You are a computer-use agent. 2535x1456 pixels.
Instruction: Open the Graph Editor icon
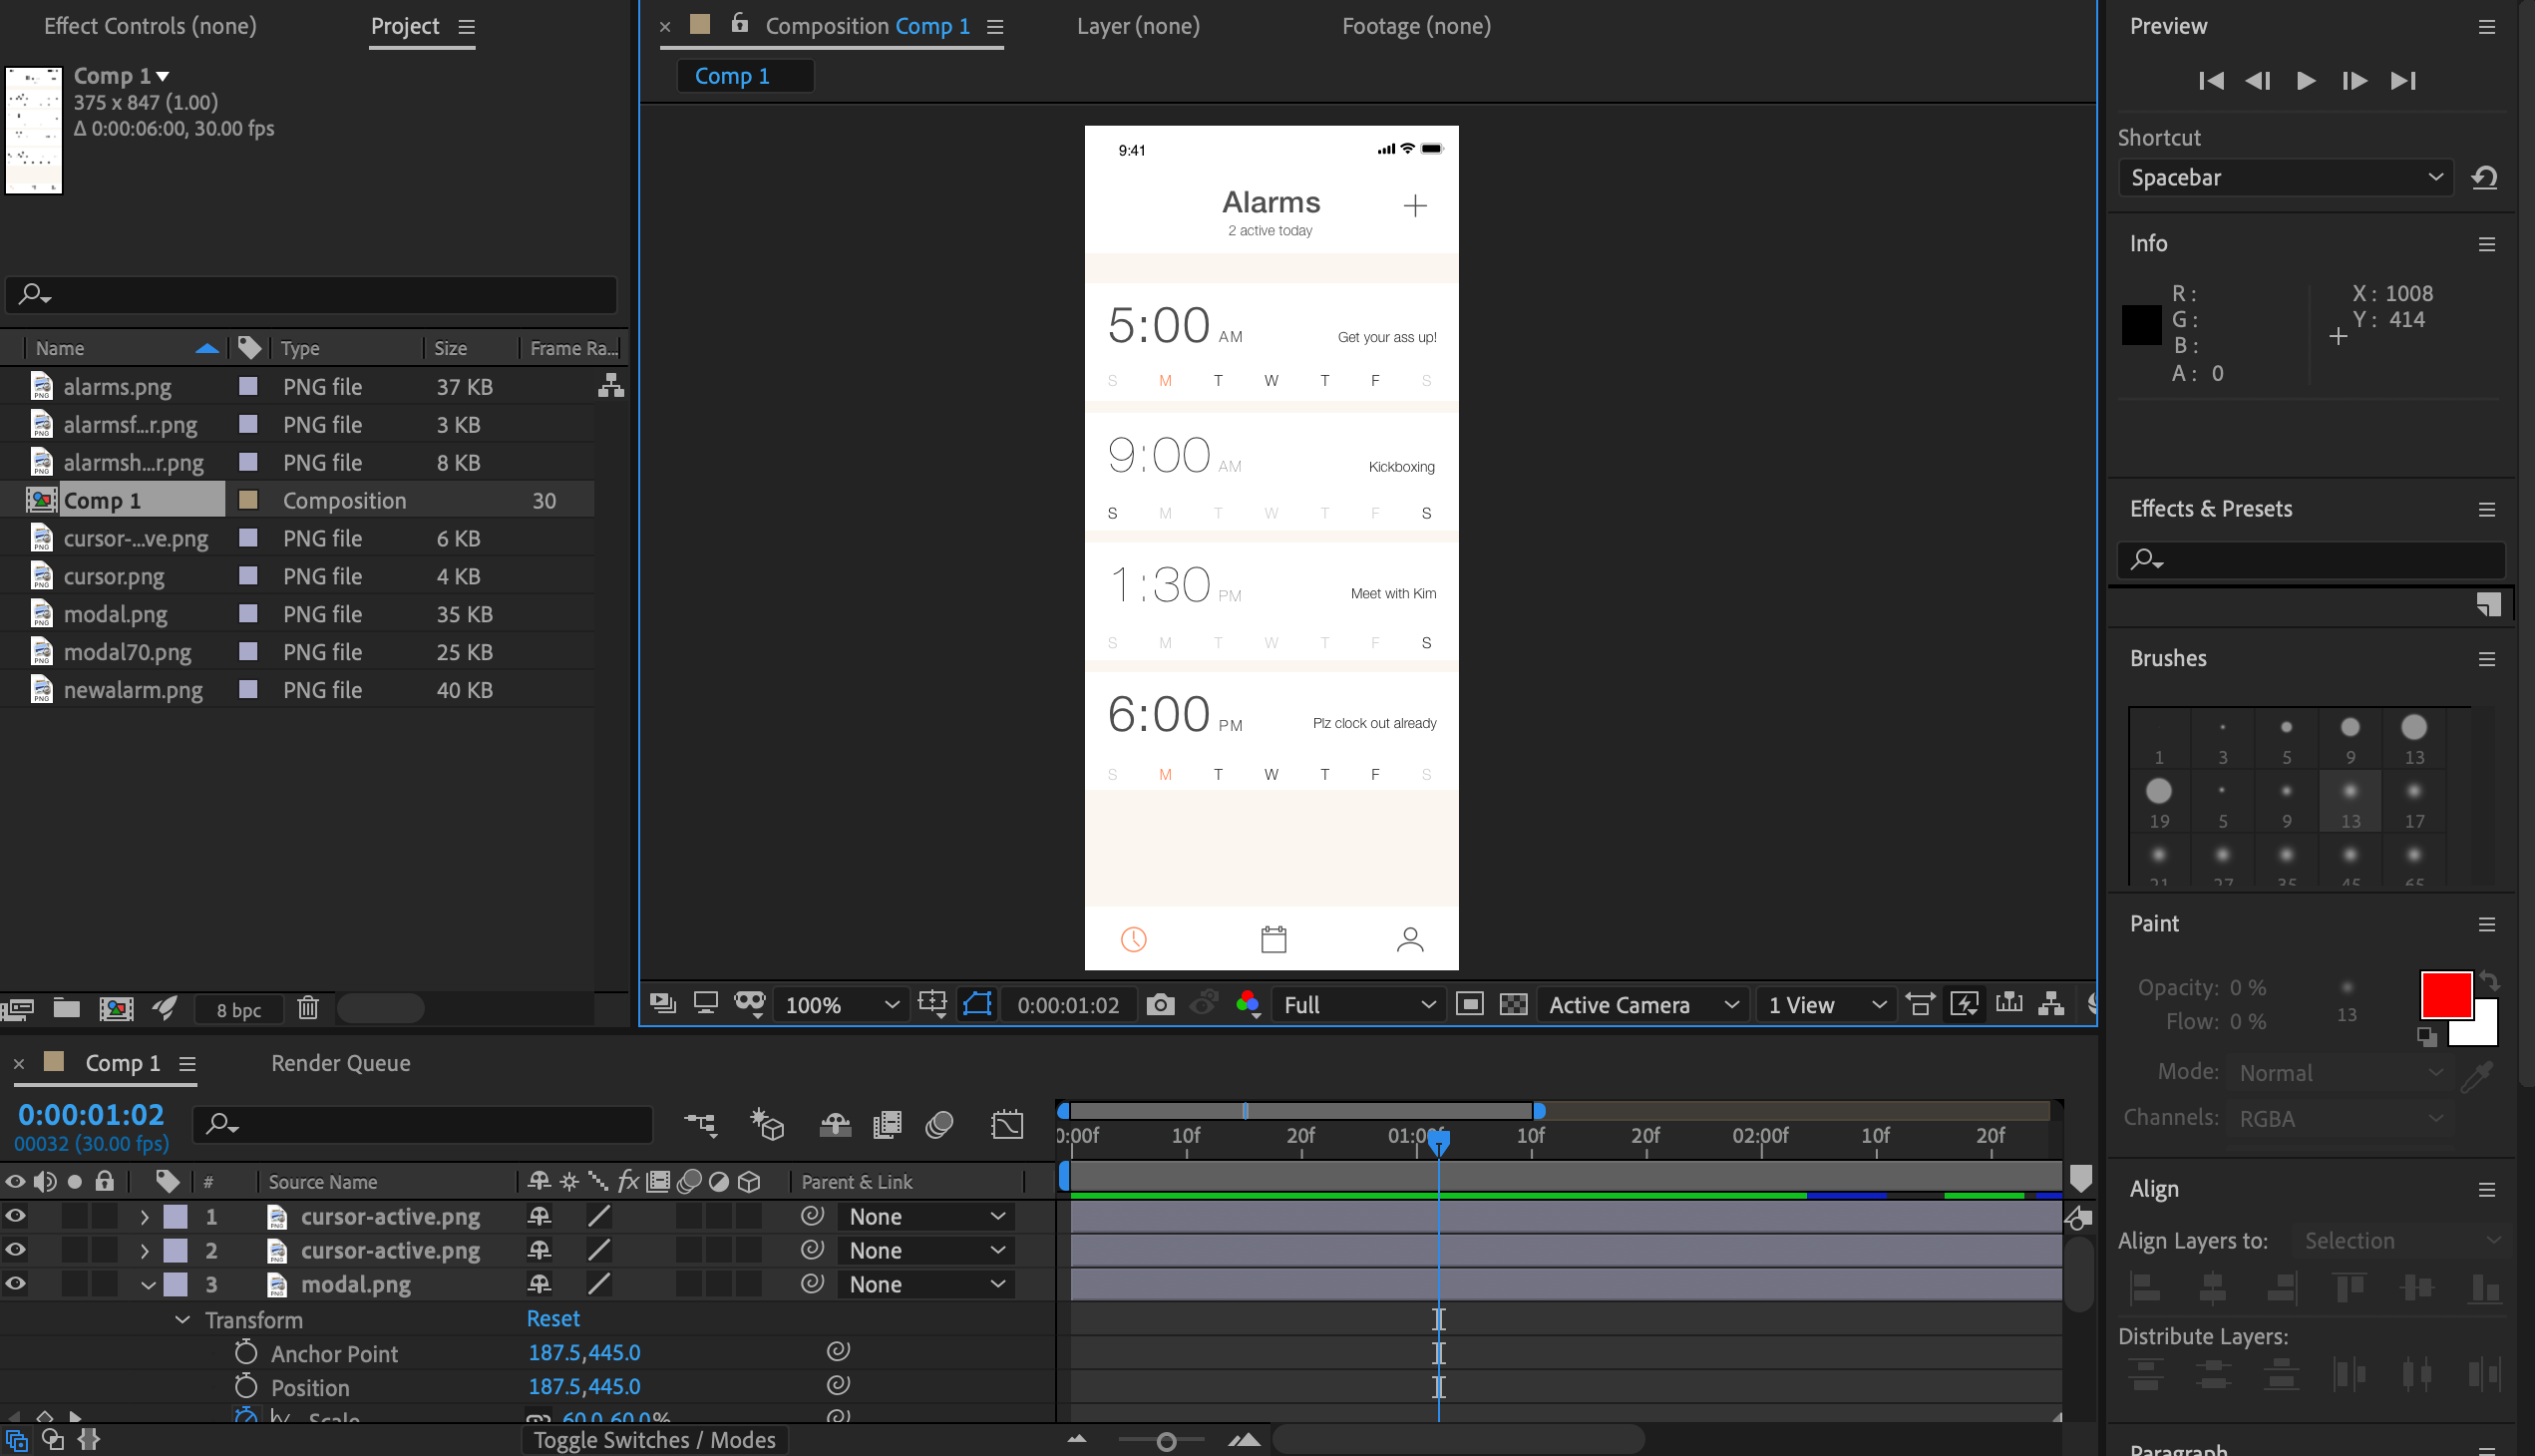[1007, 1125]
